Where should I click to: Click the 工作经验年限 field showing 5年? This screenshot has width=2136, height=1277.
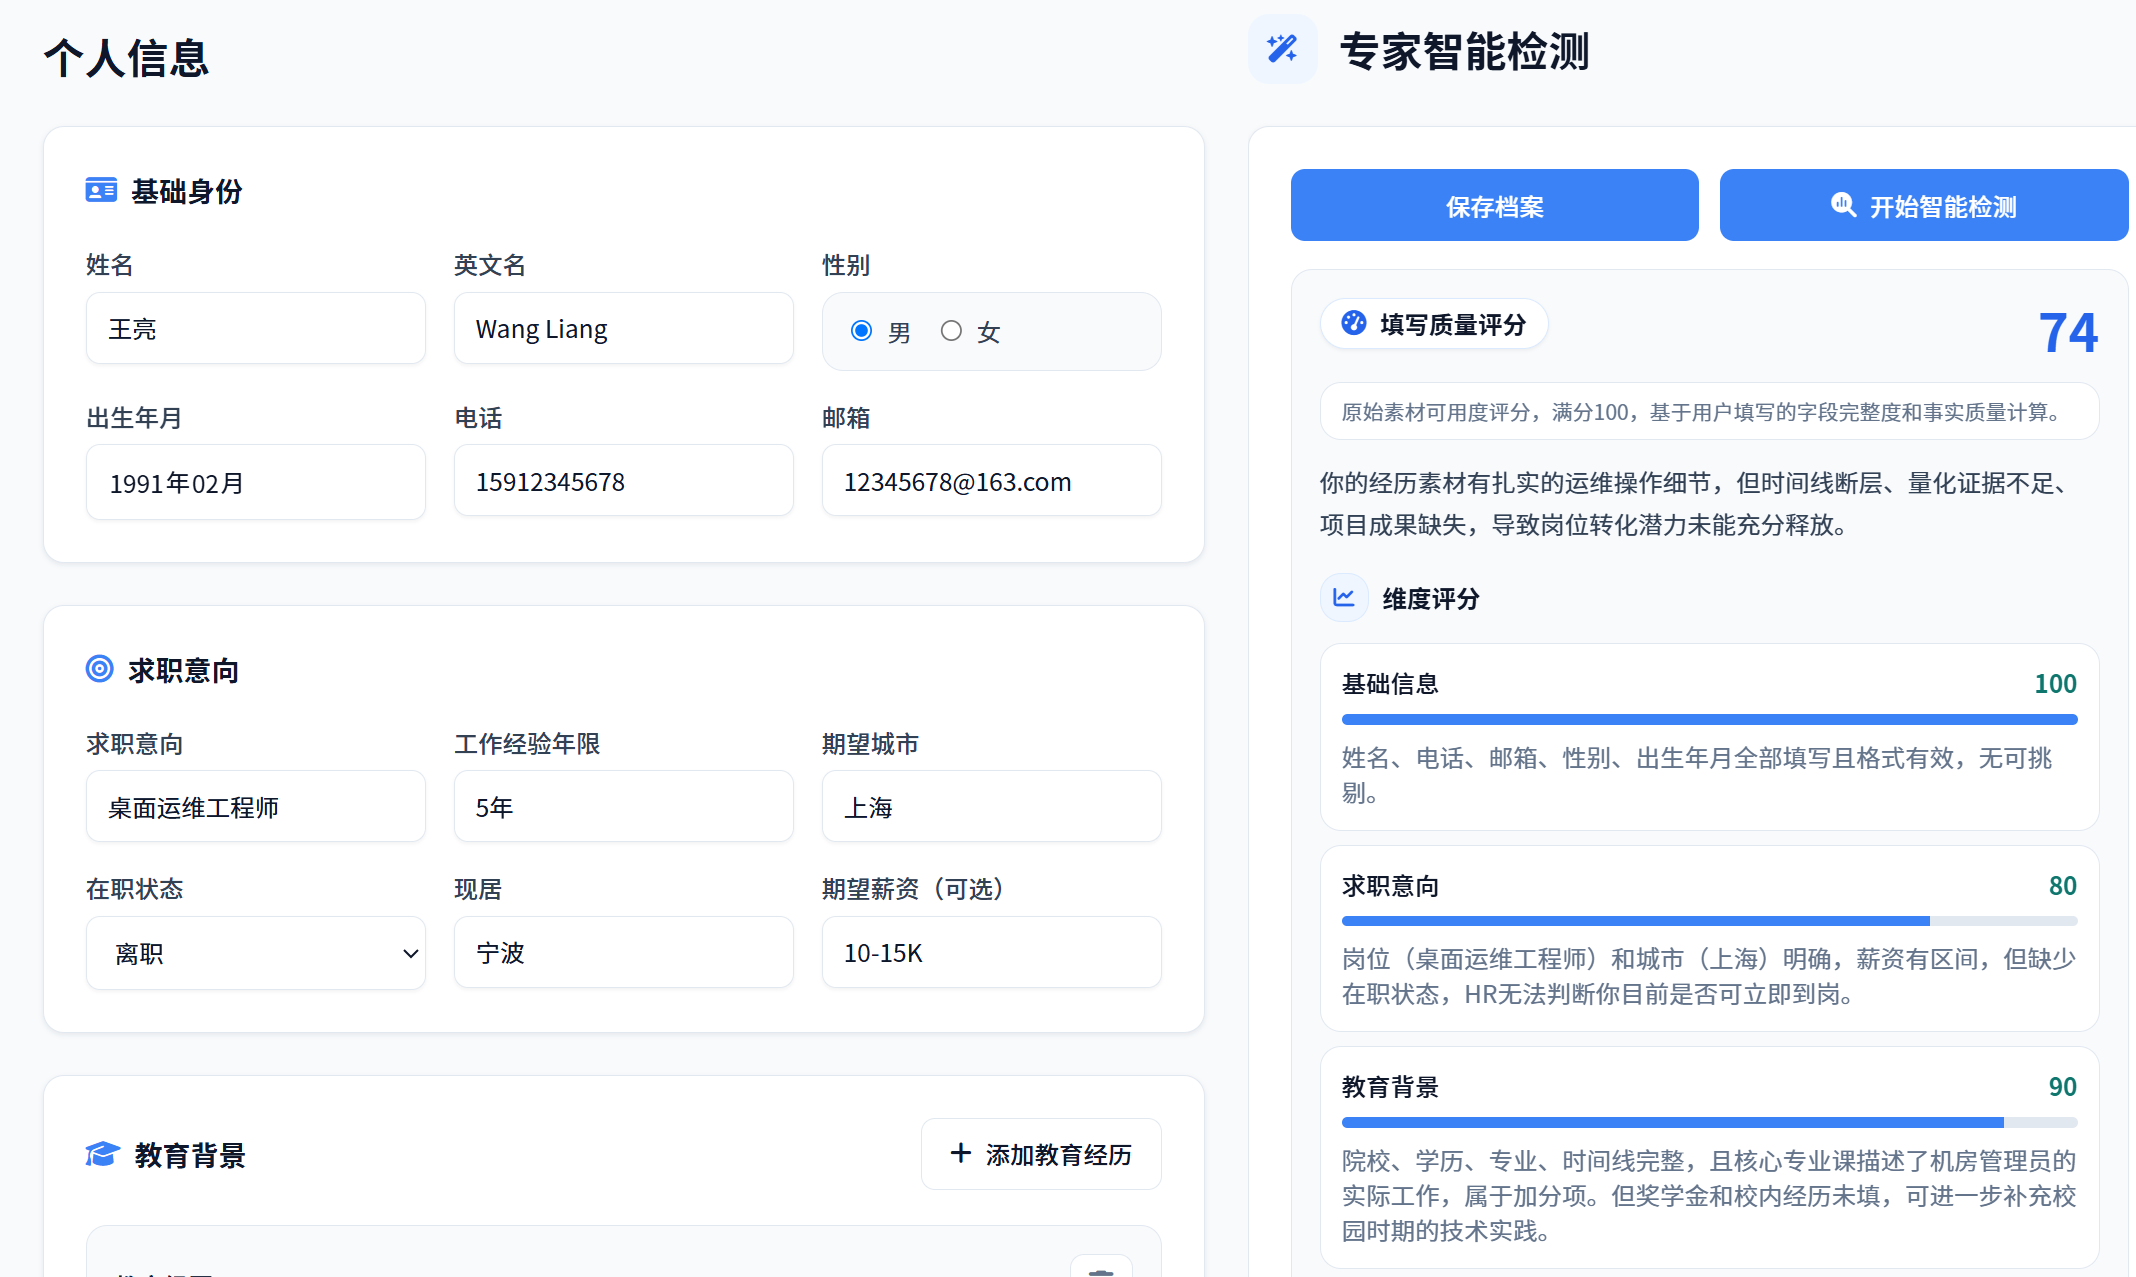(624, 806)
